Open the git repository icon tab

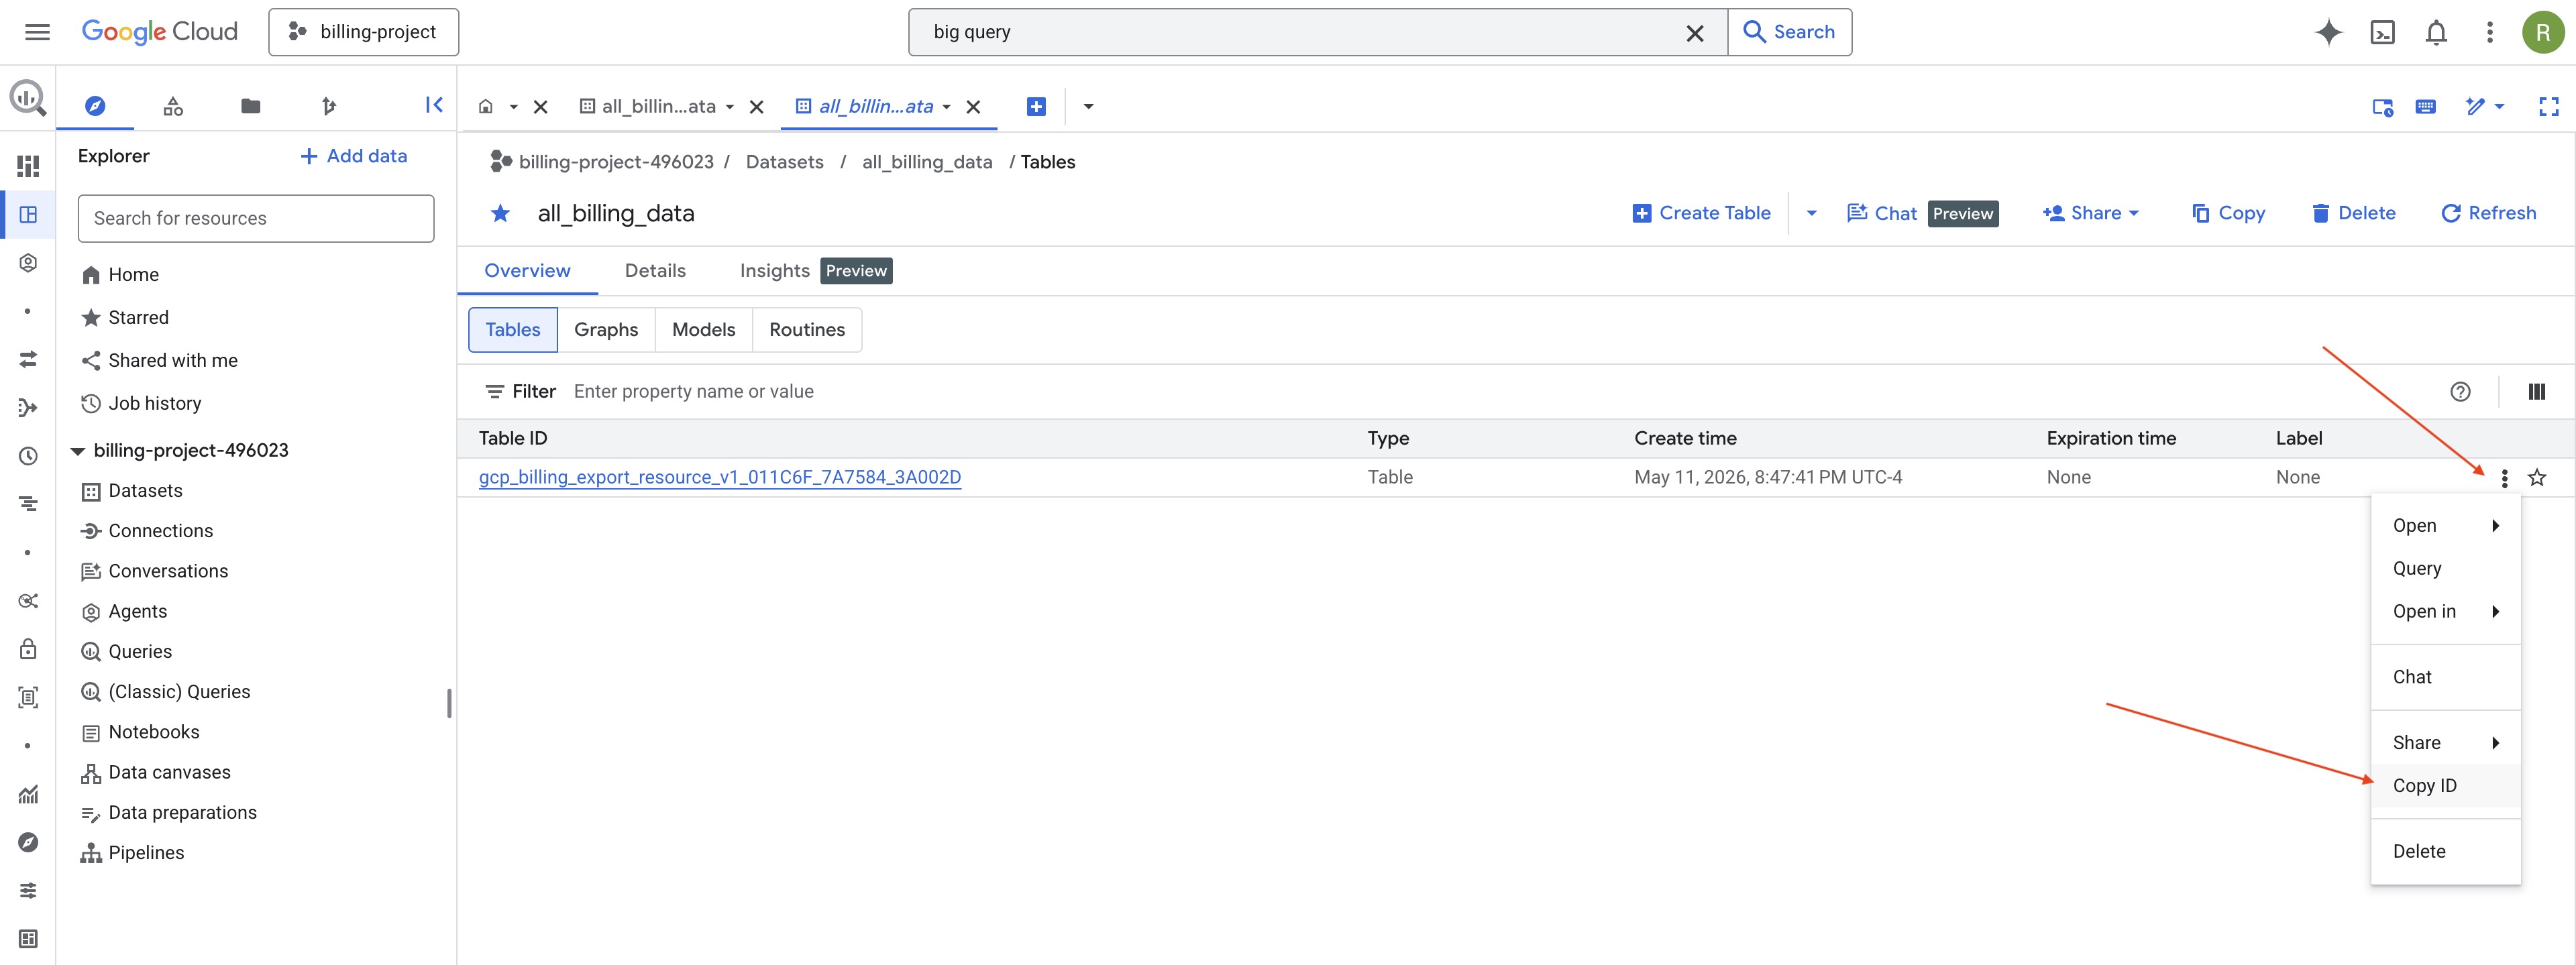tap(329, 105)
